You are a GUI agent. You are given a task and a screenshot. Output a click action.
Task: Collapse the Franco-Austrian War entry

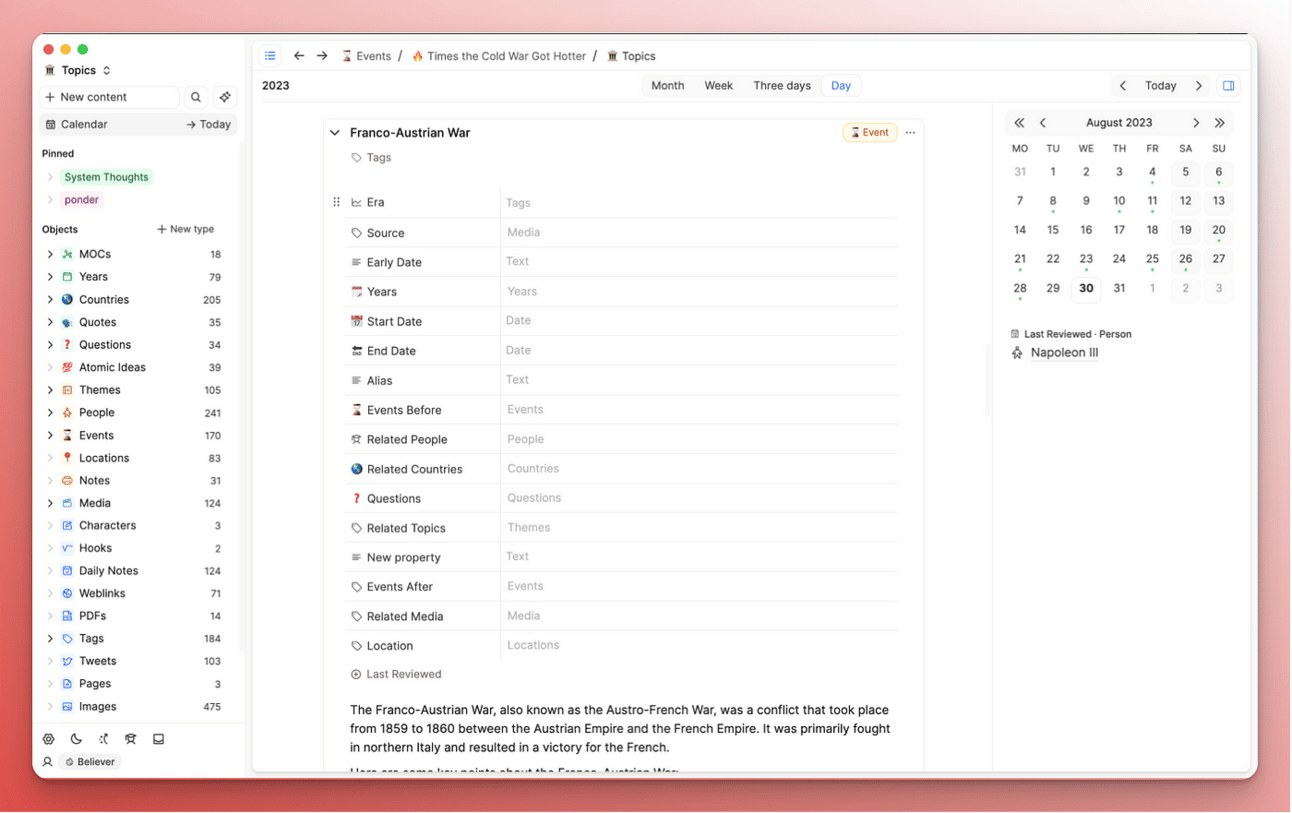tap(335, 133)
